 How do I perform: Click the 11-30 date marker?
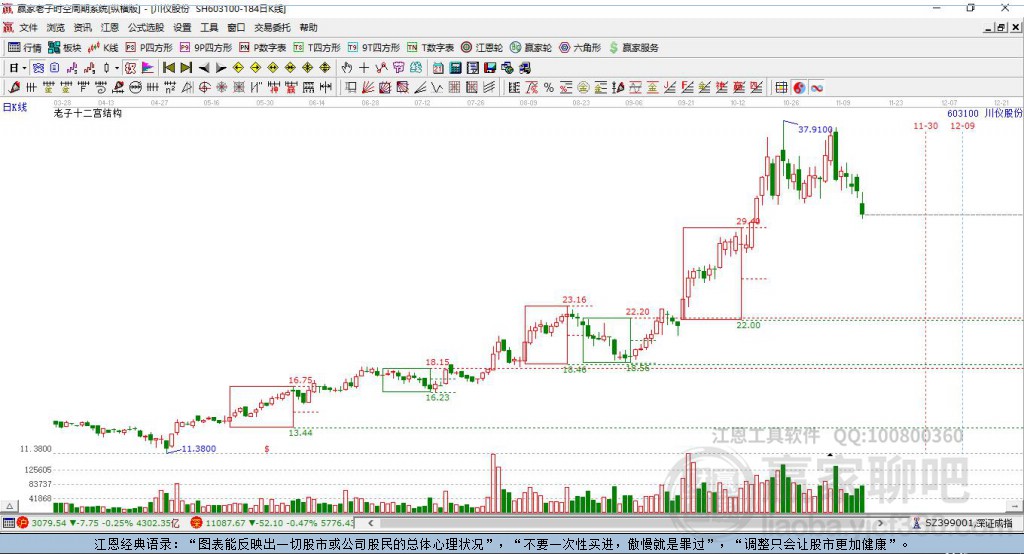tap(925, 125)
